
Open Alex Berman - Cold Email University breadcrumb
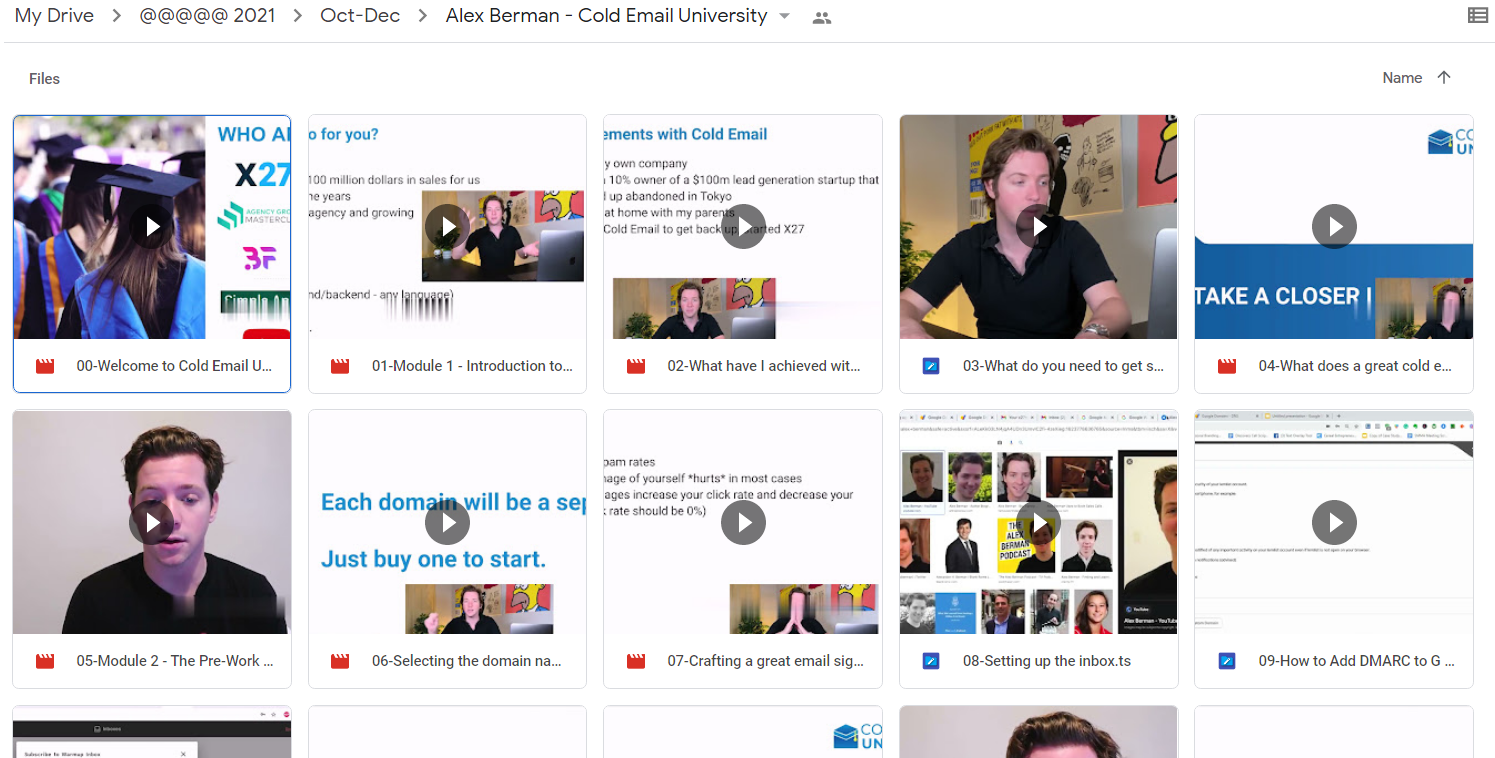(x=606, y=16)
